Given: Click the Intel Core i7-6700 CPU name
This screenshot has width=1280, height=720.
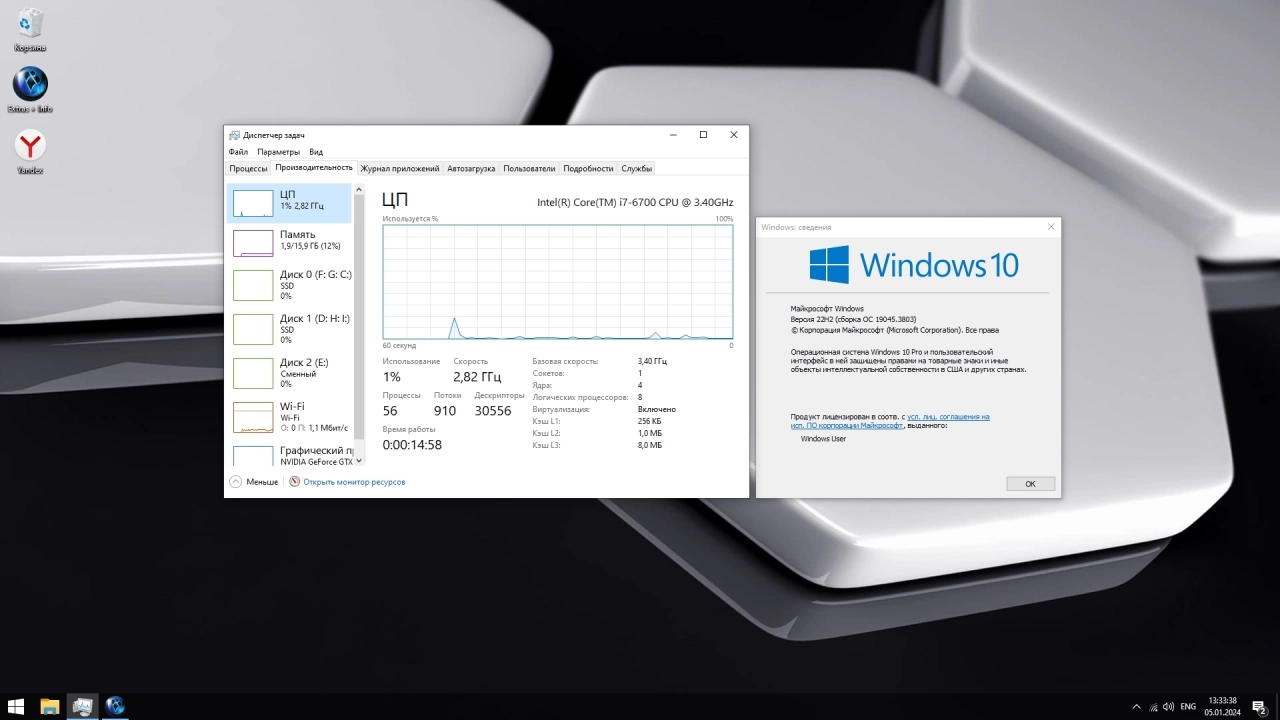Looking at the screenshot, I should [635, 202].
